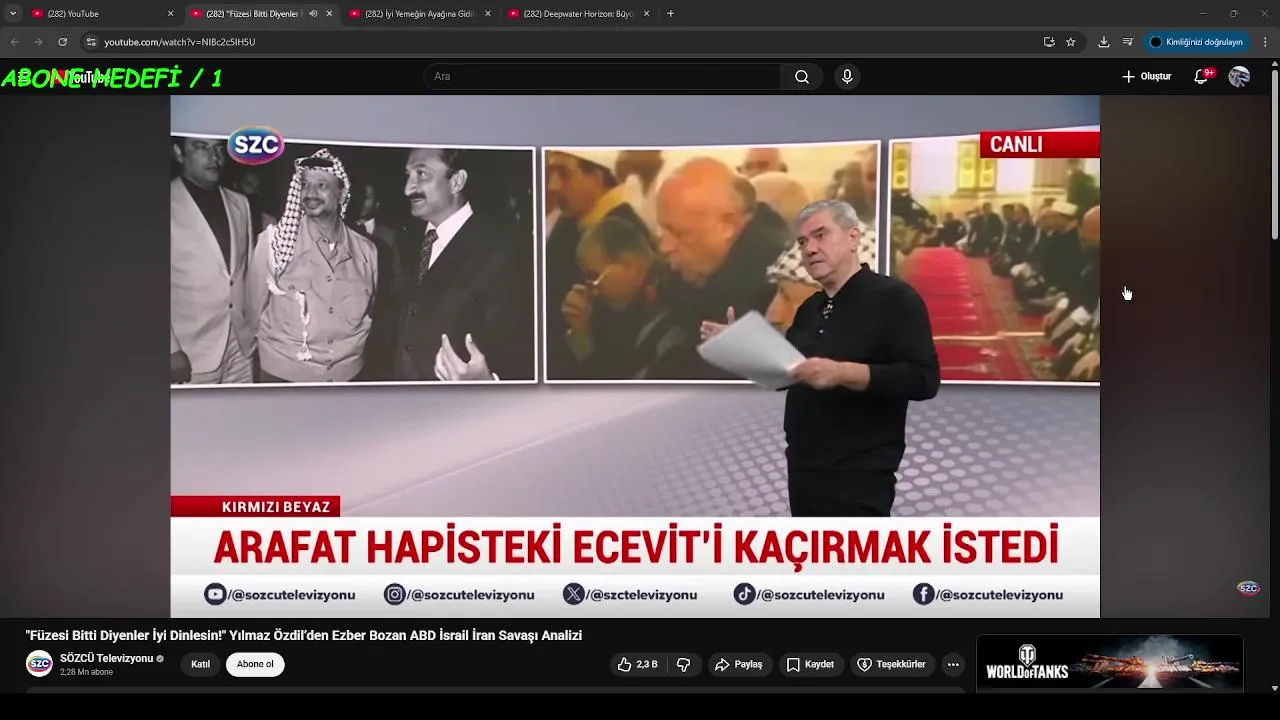
Task: Open "Oluştur" create button
Action: coord(1146,77)
